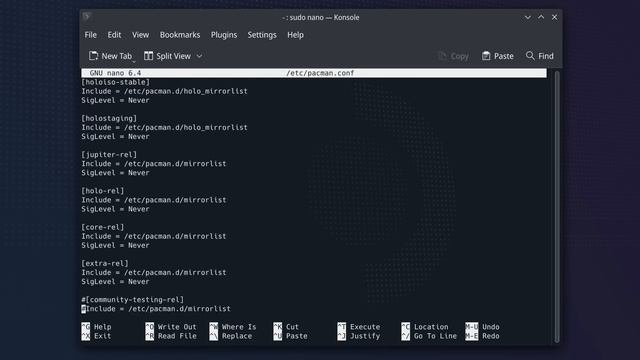Click the ^K Cut shortcut

coord(286,327)
